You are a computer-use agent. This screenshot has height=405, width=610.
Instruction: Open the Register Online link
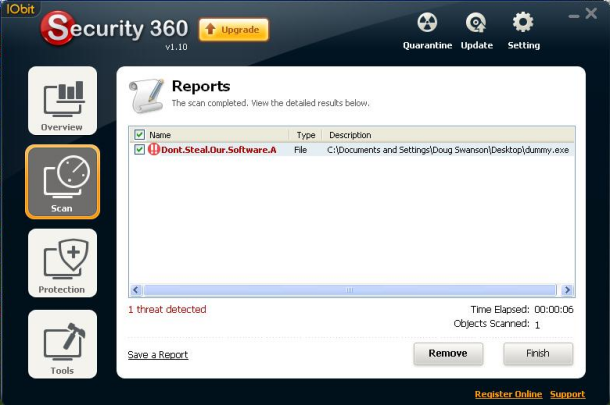508,394
